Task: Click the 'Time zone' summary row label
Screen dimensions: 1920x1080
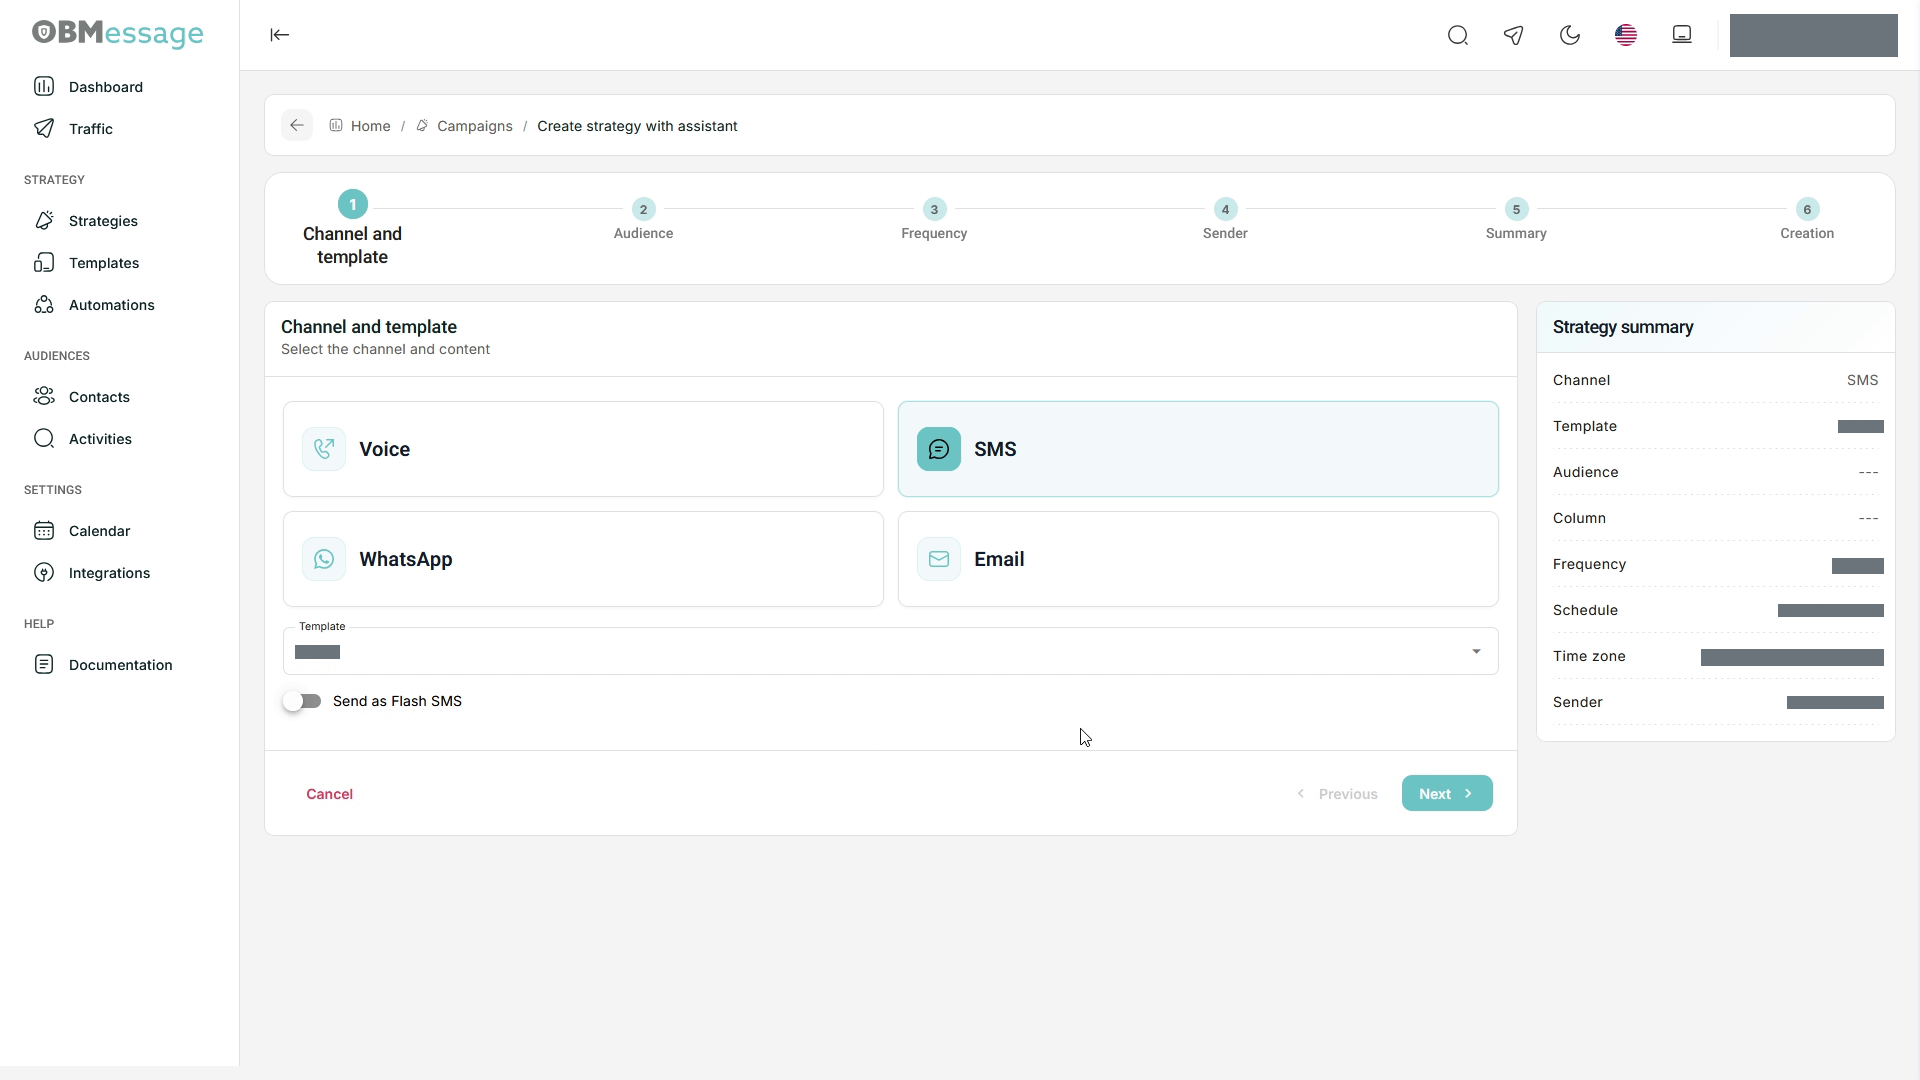Action: tap(1589, 656)
